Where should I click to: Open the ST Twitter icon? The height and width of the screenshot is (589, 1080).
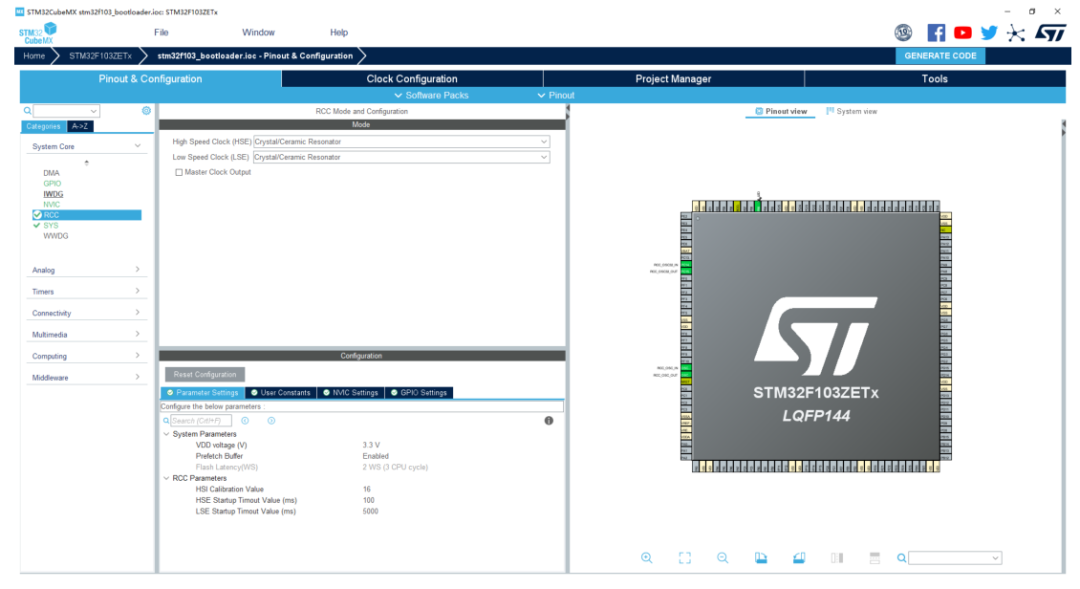click(989, 32)
